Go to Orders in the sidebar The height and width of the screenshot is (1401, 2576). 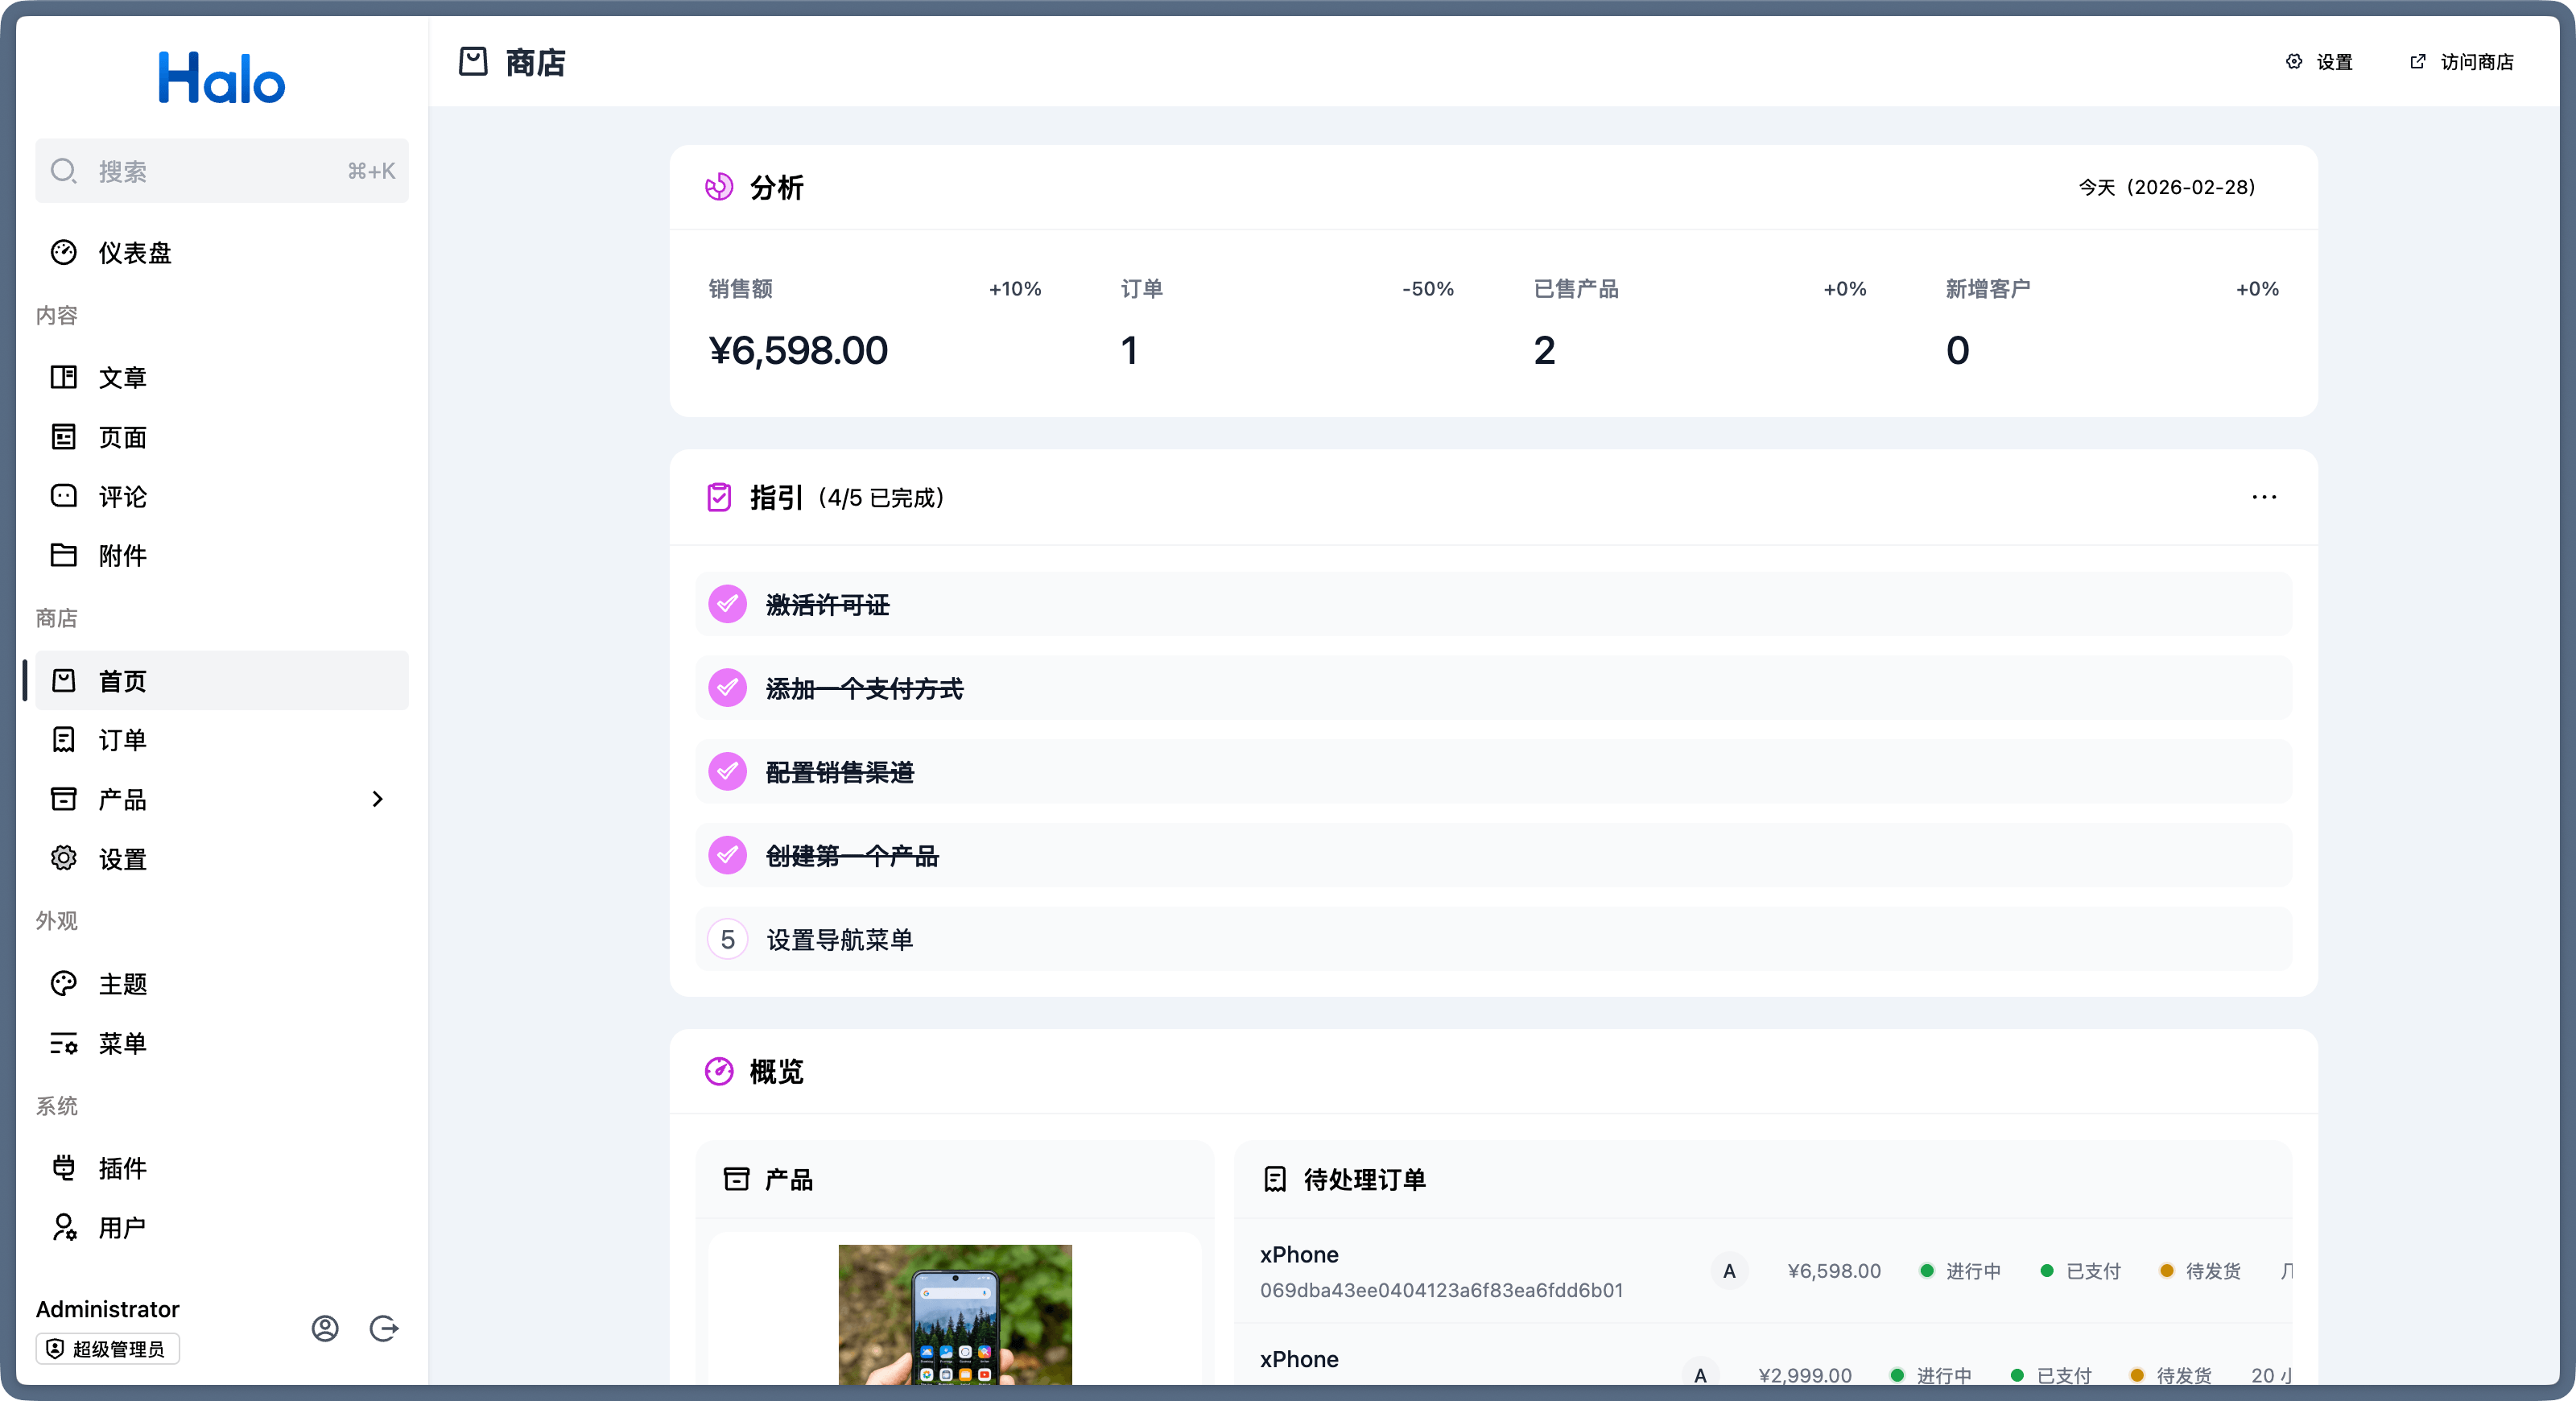coord(122,740)
